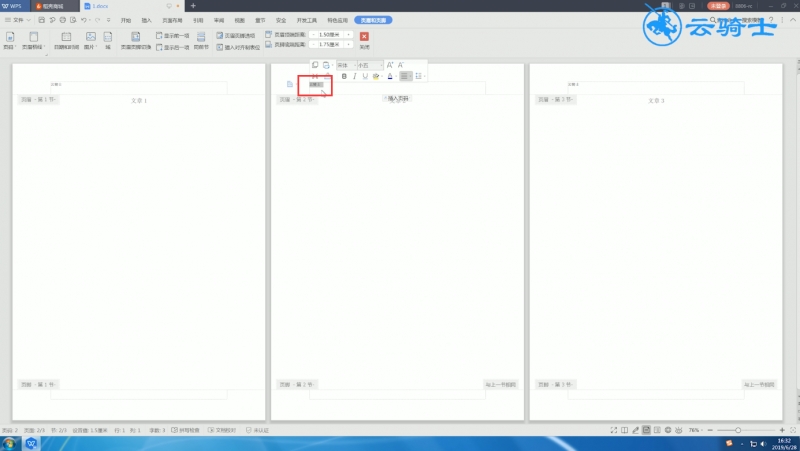Image resolution: width=800 pixels, height=451 pixels.
Task: Click 插入对齐制表位 in the ribbon
Action: (x=238, y=47)
